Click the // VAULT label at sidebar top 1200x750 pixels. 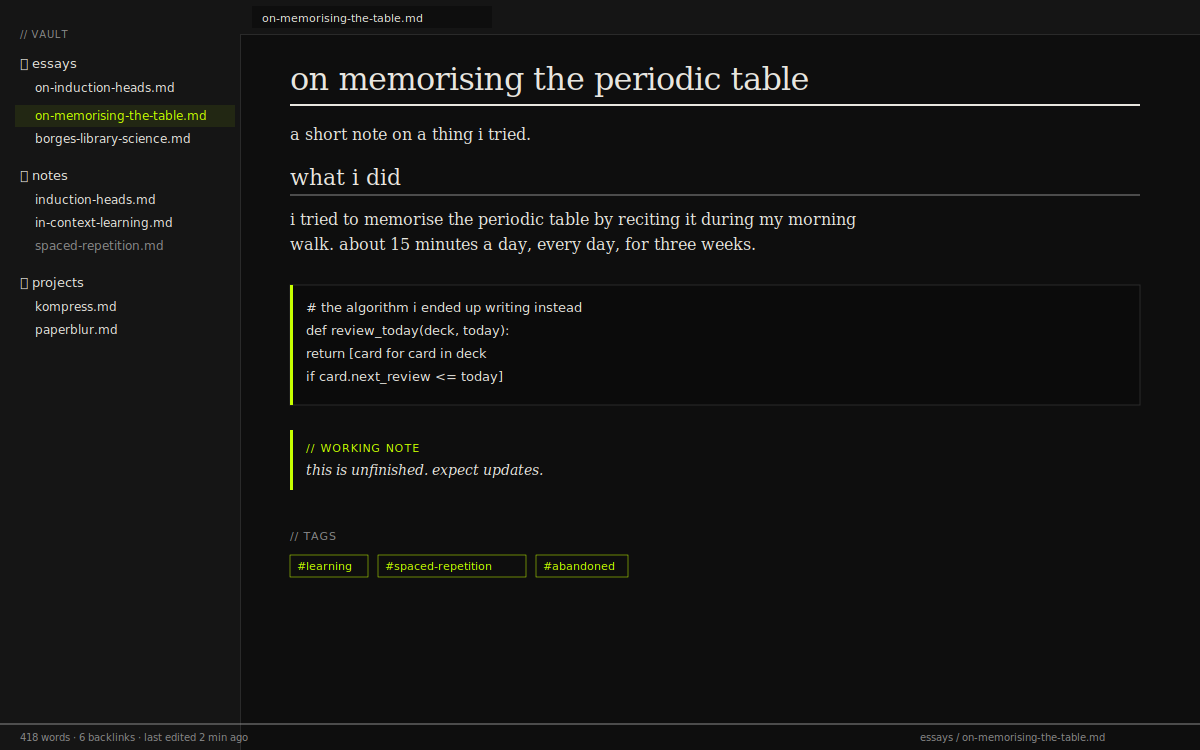pyautogui.click(x=43, y=33)
